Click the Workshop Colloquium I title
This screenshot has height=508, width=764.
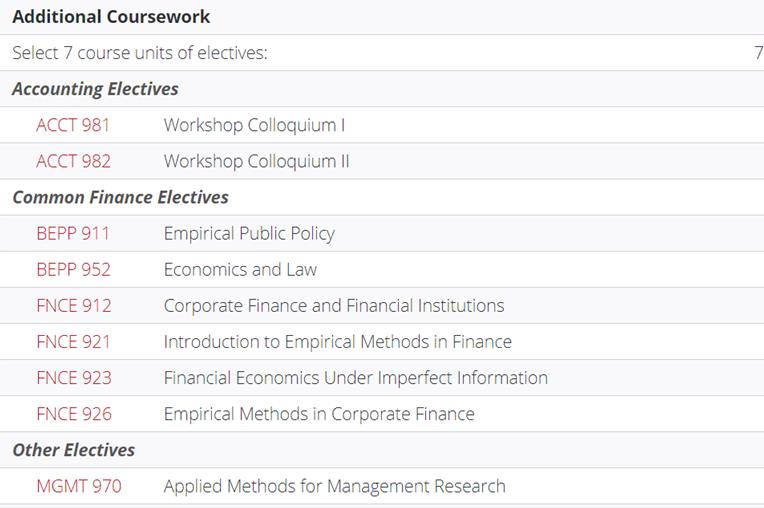click(x=254, y=125)
